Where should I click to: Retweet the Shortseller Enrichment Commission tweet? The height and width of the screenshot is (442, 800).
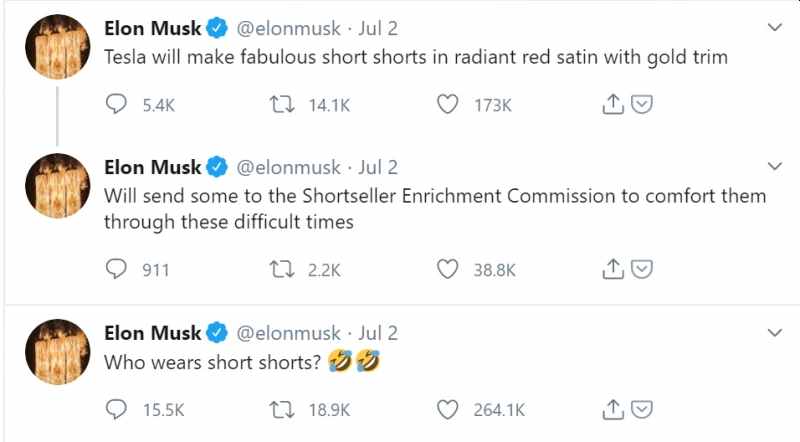tap(283, 268)
